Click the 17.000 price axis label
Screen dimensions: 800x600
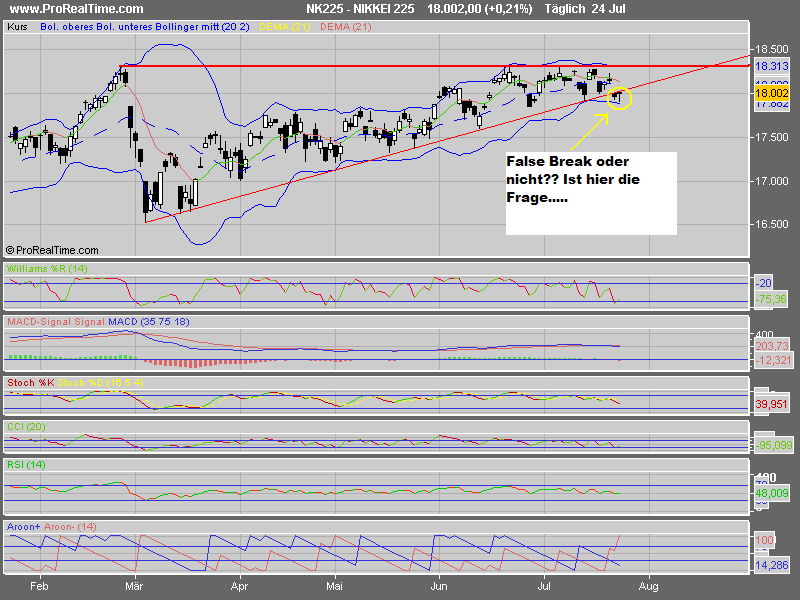tap(771, 181)
